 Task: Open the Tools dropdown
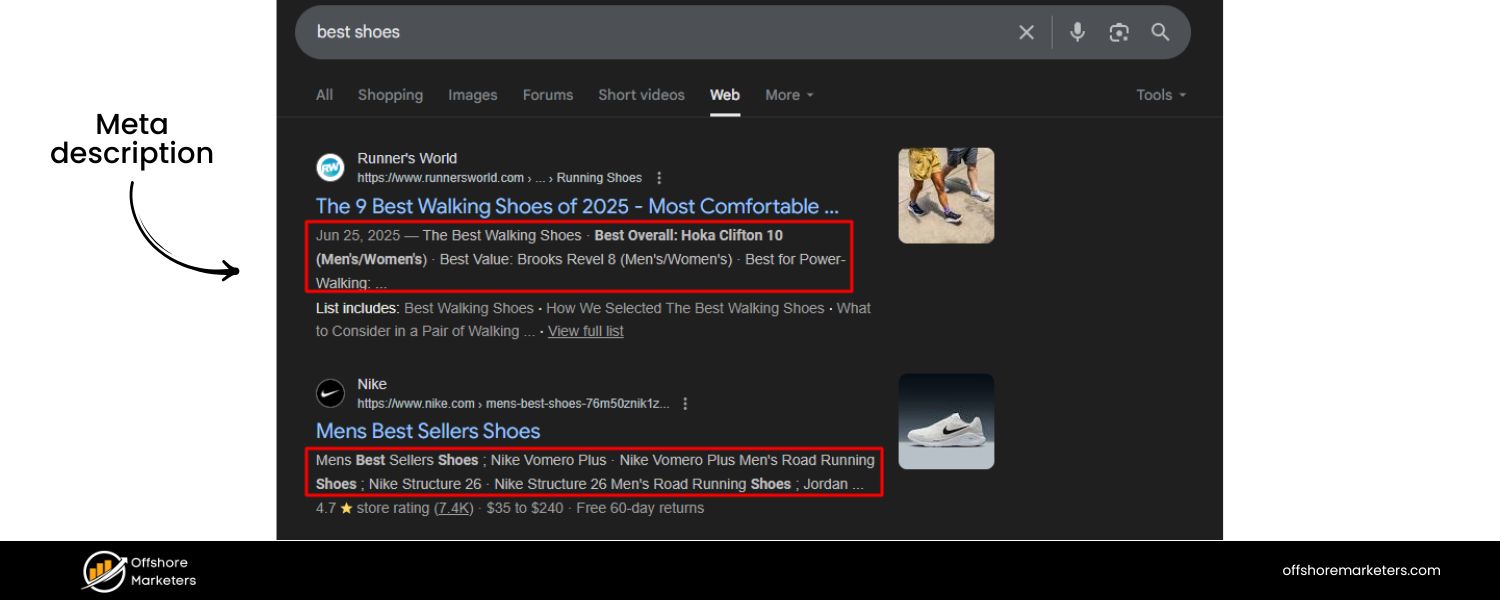1159,94
